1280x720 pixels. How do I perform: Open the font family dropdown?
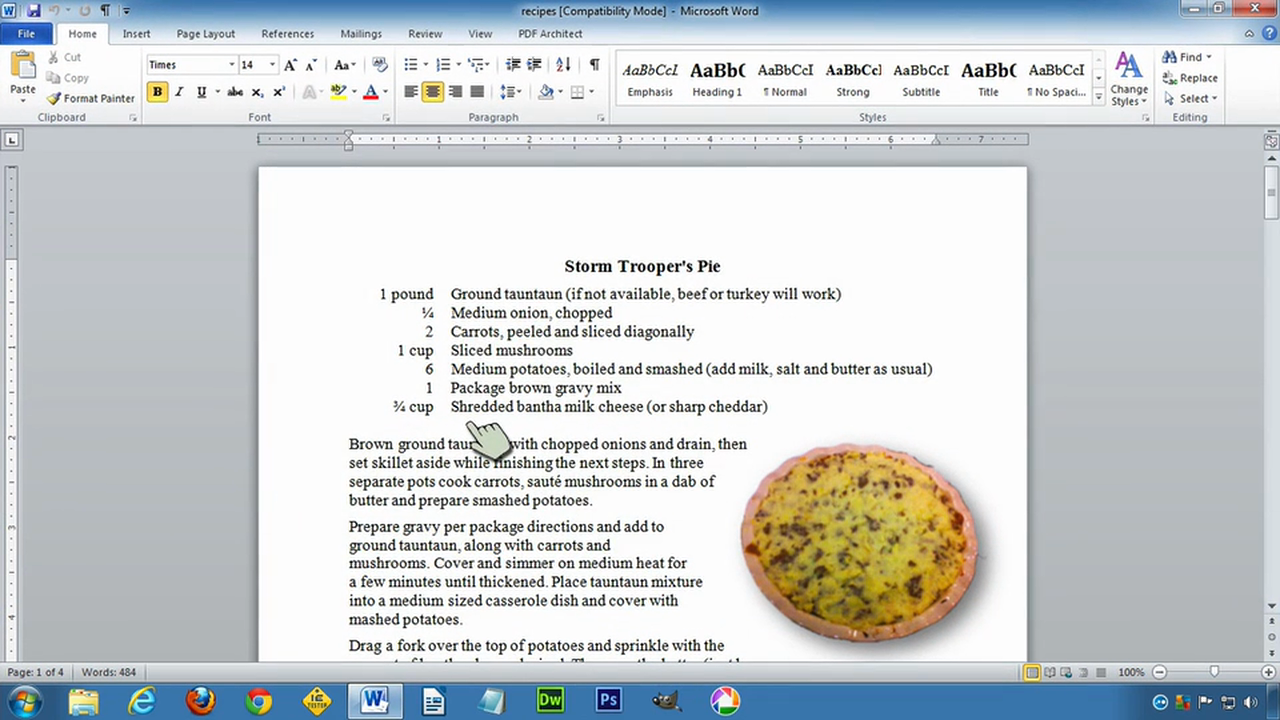(x=231, y=64)
